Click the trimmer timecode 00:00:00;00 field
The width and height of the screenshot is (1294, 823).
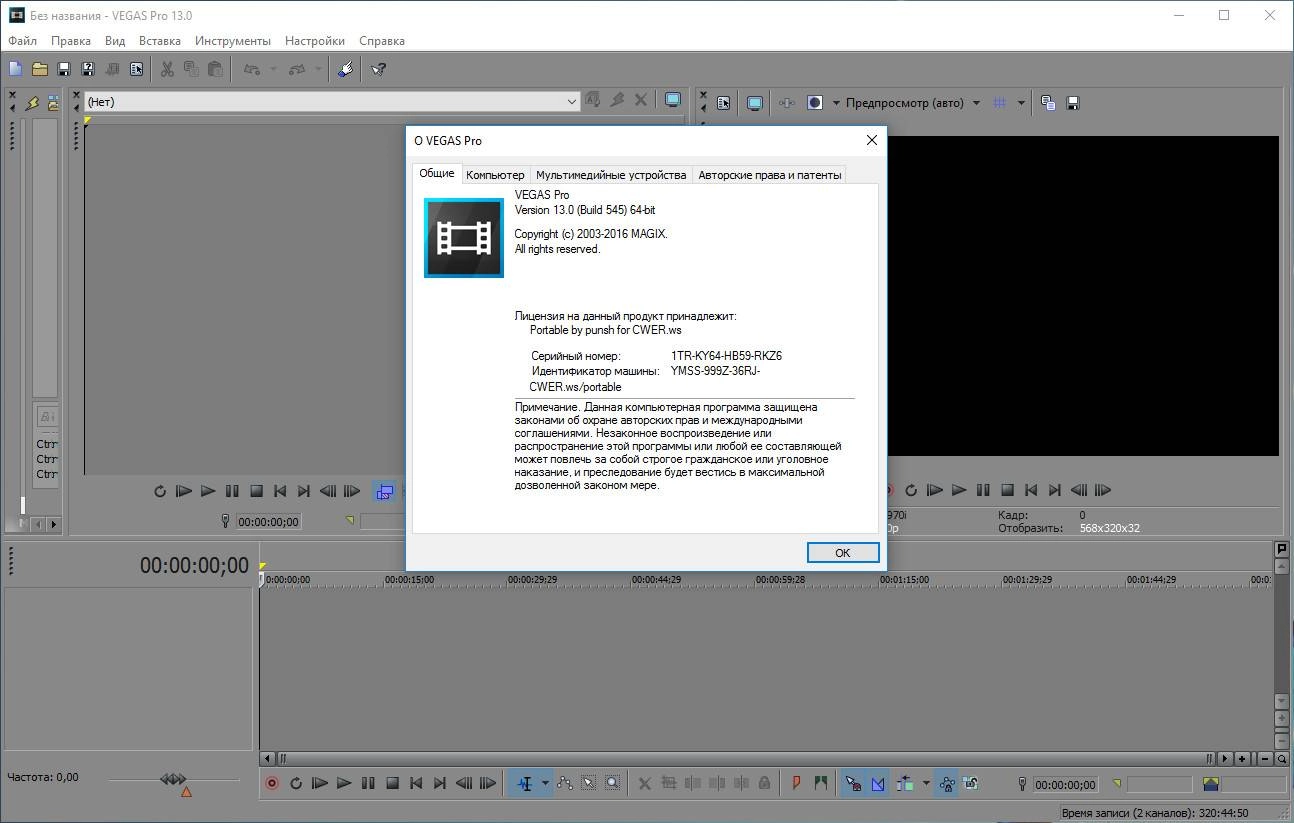[268, 522]
